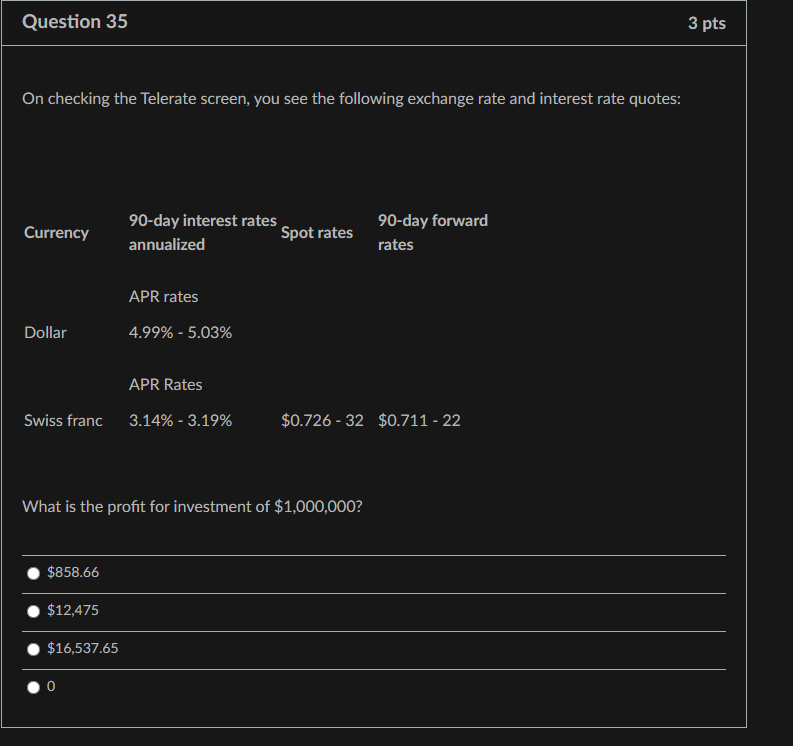Click the 4.99% - 5.03% rate cell

180,332
